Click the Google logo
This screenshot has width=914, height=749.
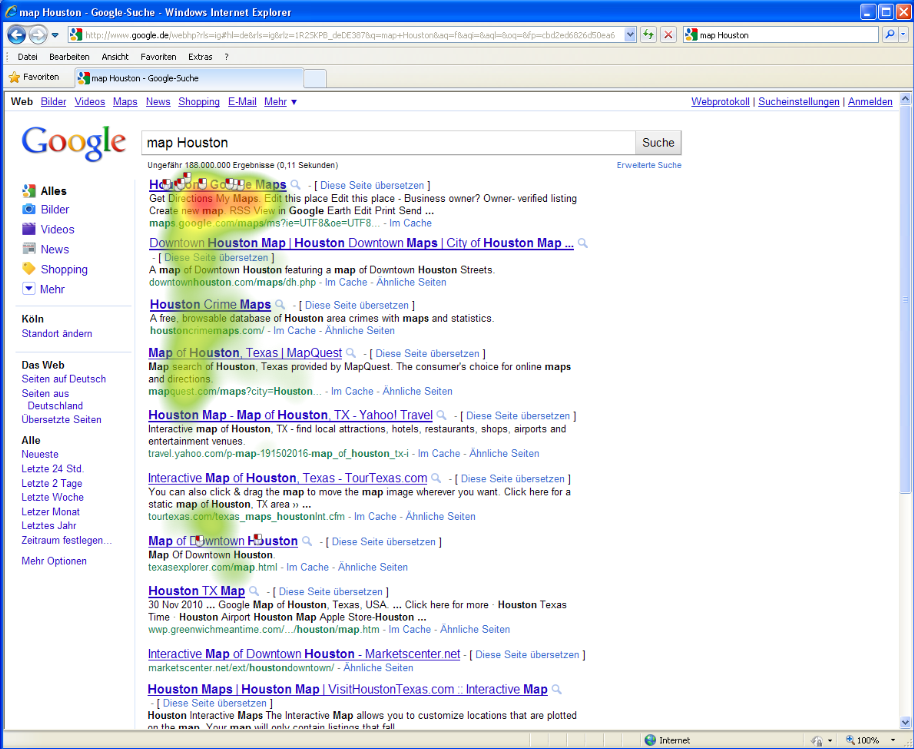point(73,142)
